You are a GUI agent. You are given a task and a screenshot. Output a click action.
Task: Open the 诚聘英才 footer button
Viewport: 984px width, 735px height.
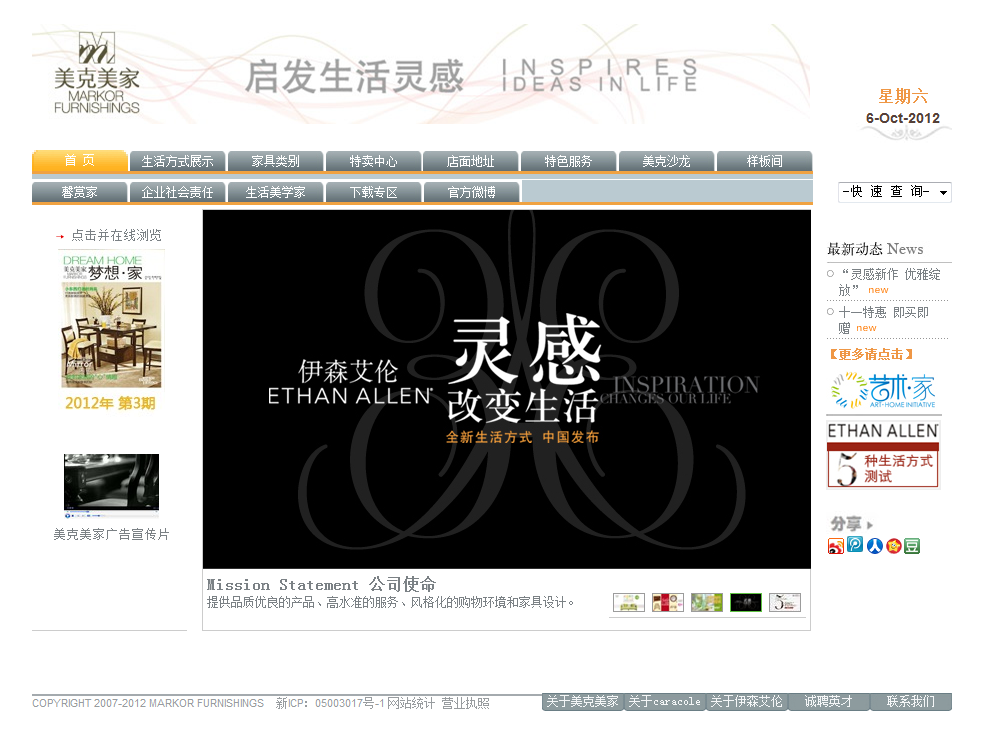[x=828, y=702]
